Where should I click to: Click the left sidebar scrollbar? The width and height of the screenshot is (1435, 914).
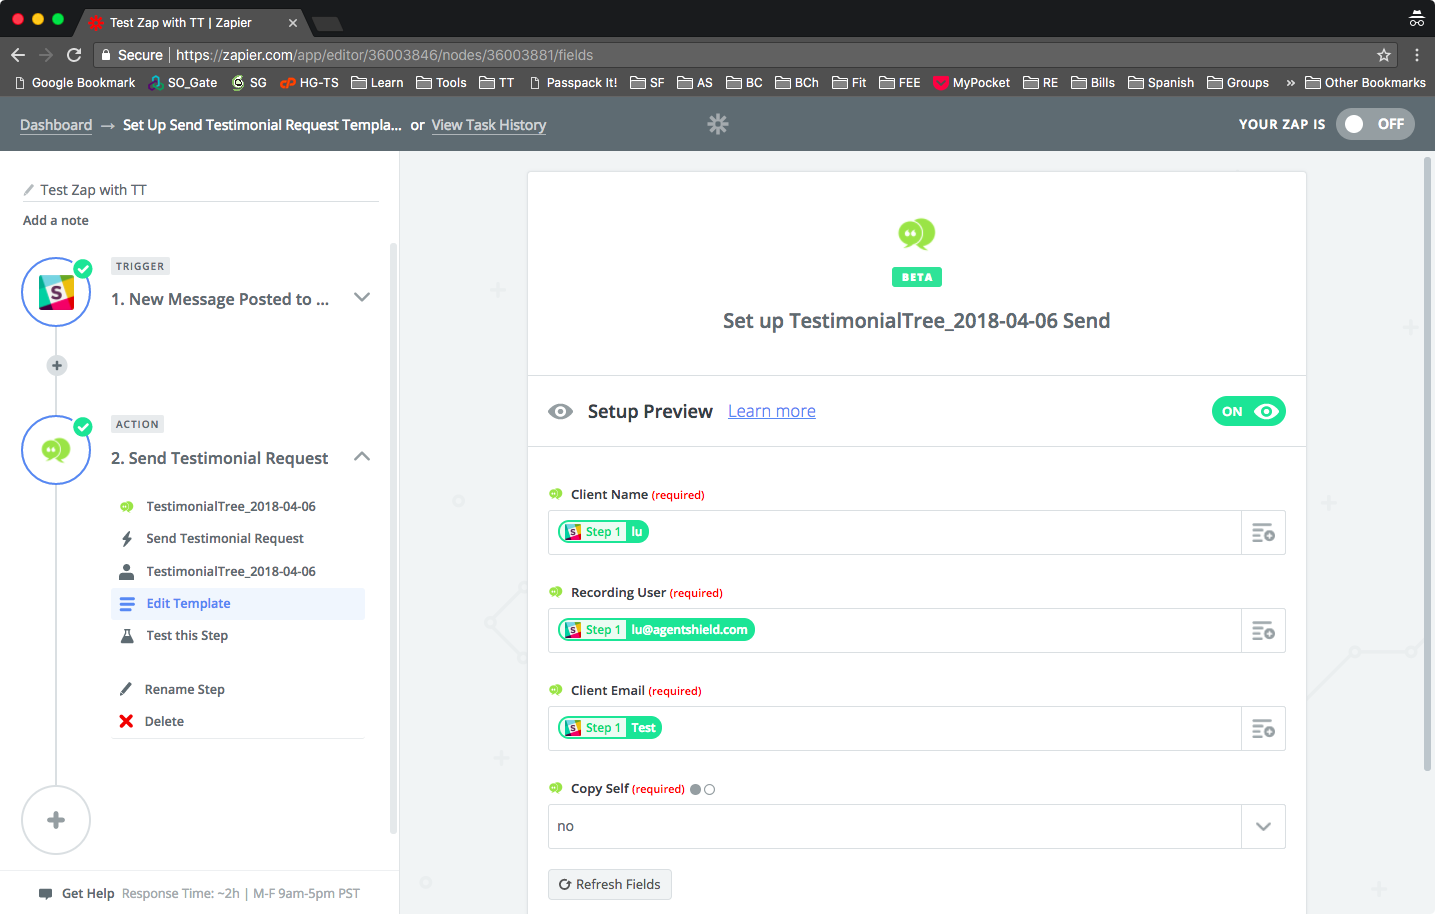click(393, 538)
